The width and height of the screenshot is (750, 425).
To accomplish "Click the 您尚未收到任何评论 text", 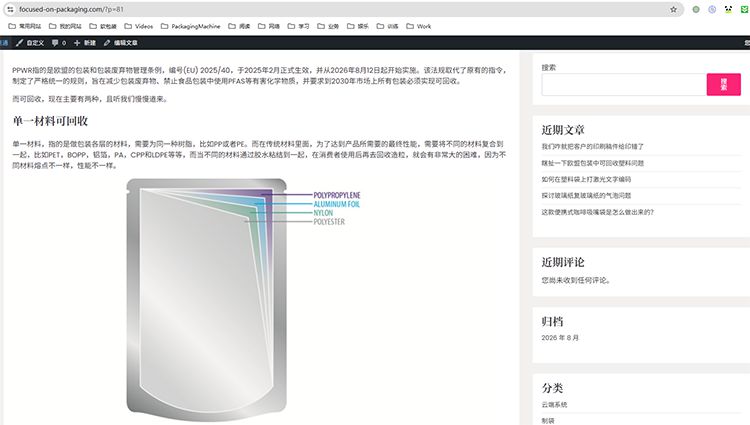I will click(576, 280).
